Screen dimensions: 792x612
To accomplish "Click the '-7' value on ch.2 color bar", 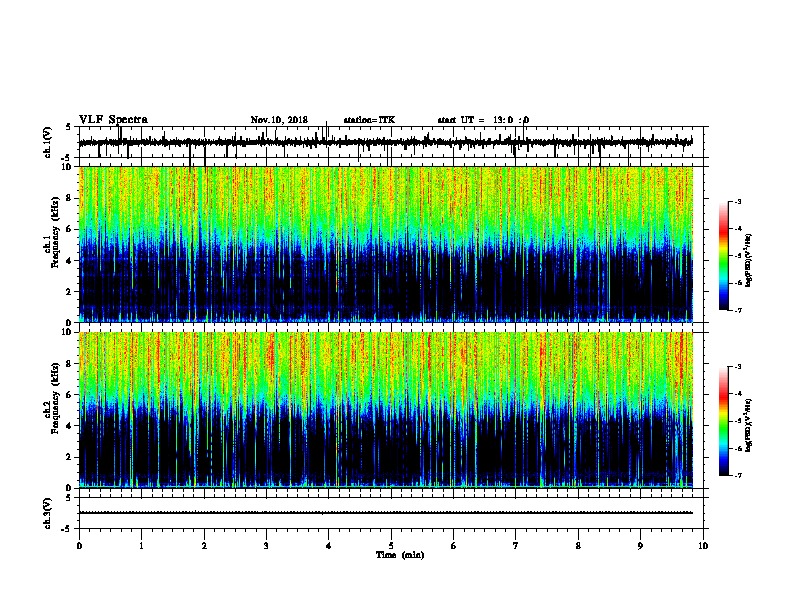I will tap(738, 476).
